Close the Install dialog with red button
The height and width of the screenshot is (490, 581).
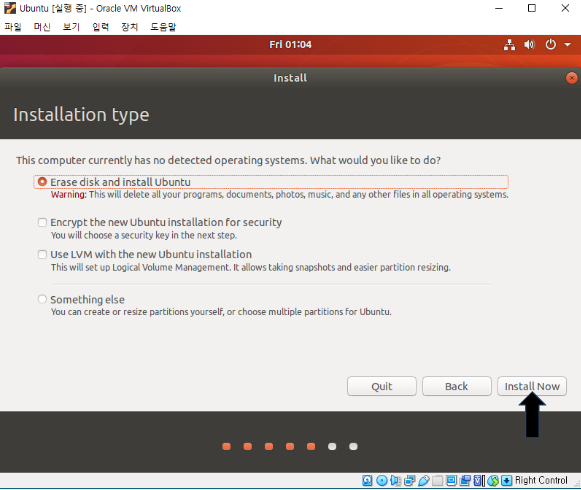click(572, 78)
